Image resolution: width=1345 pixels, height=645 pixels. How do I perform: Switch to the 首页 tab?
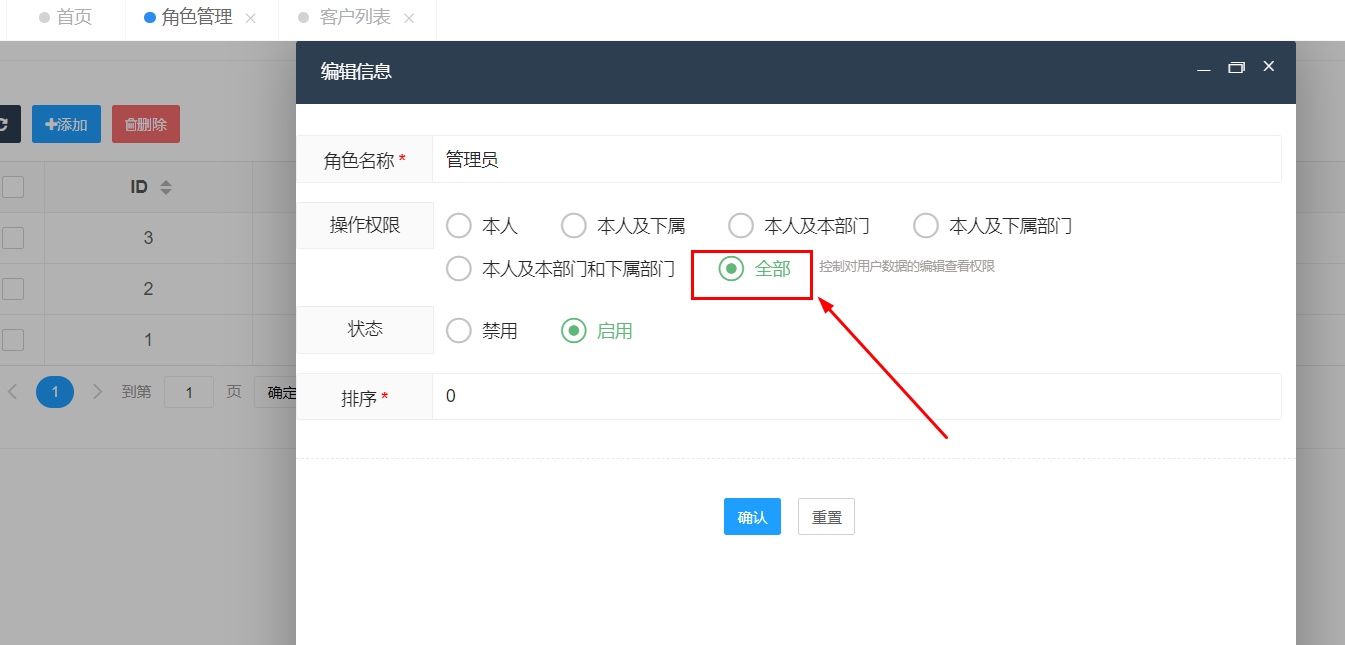[65, 18]
